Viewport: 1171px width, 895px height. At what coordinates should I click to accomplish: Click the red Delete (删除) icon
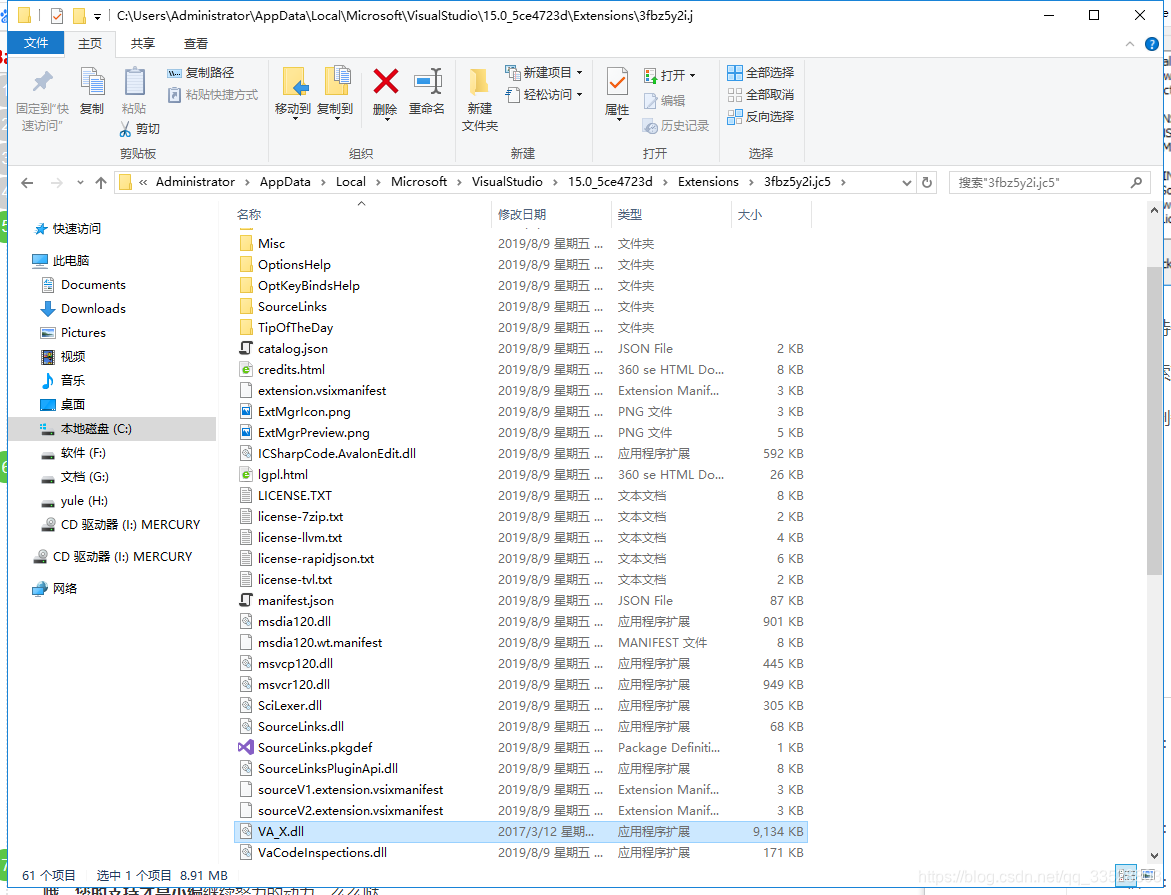point(385,81)
